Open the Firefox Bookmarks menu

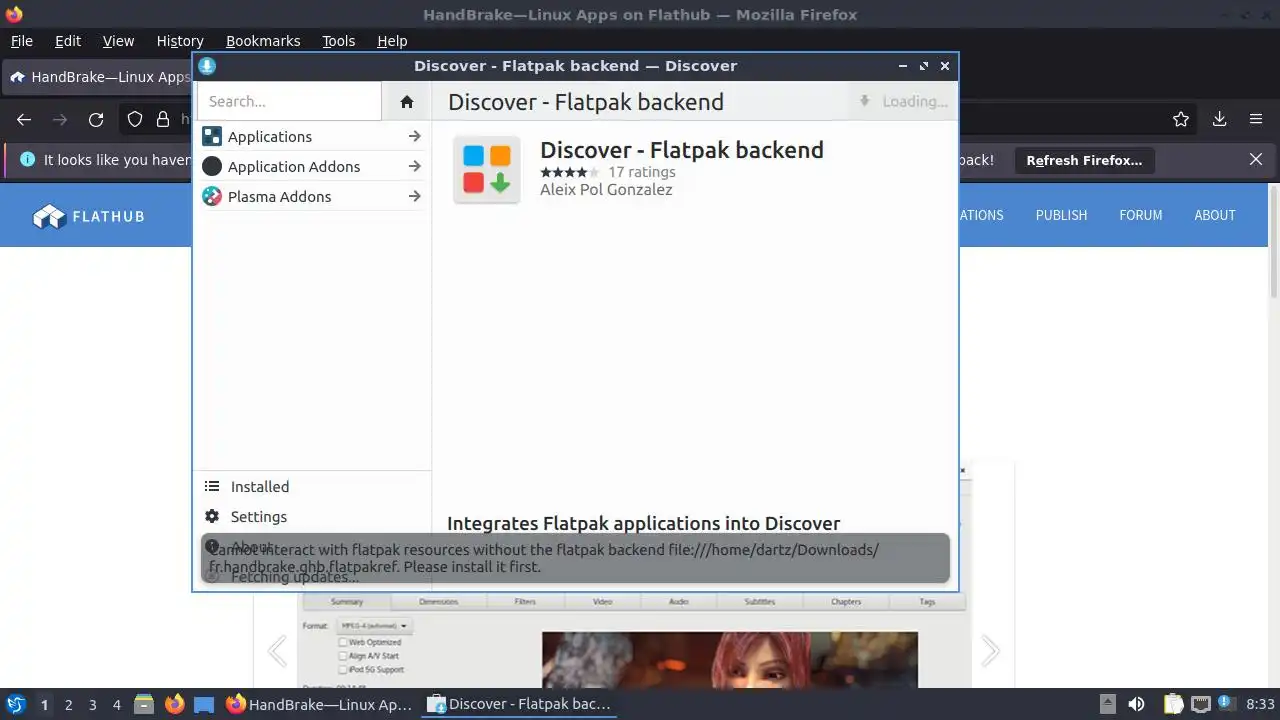coord(263,41)
